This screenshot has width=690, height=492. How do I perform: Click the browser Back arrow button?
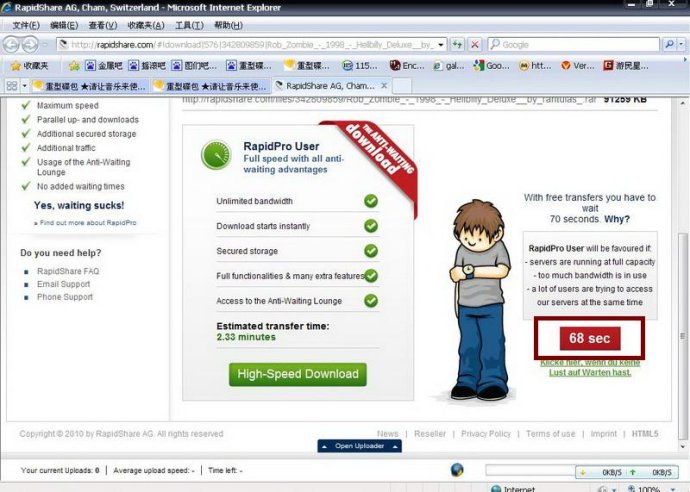[x=11, y=45]
